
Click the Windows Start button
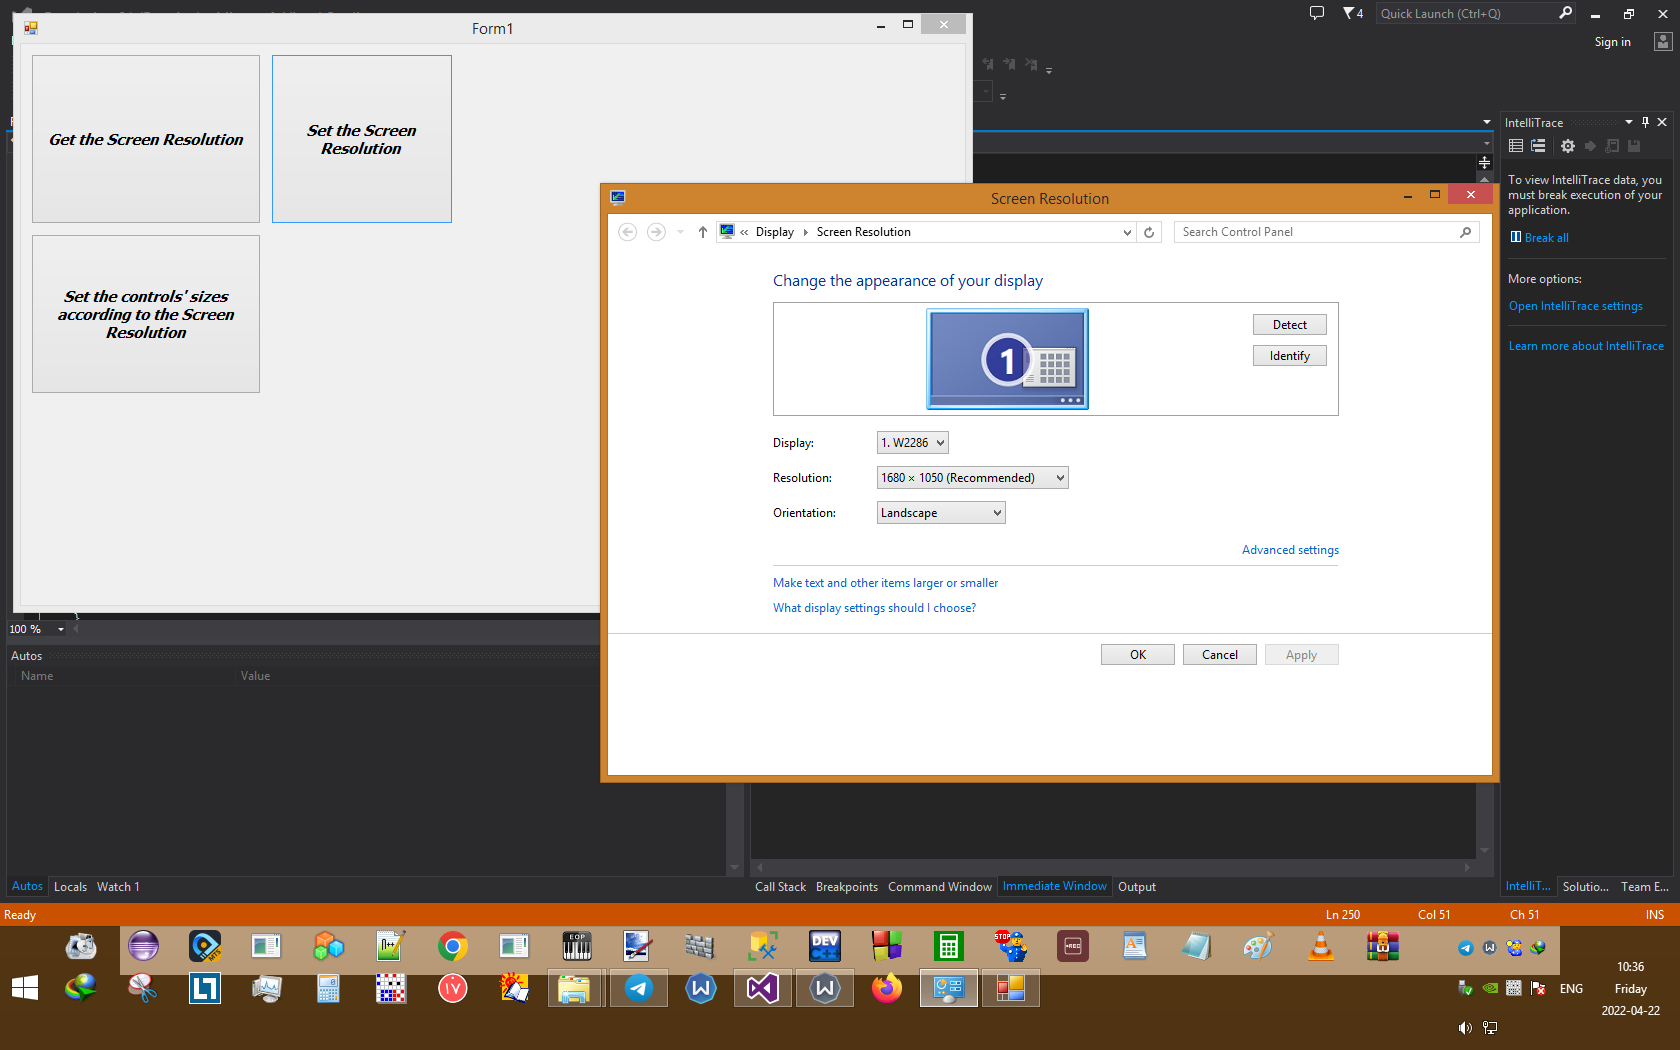click(25, 989)
